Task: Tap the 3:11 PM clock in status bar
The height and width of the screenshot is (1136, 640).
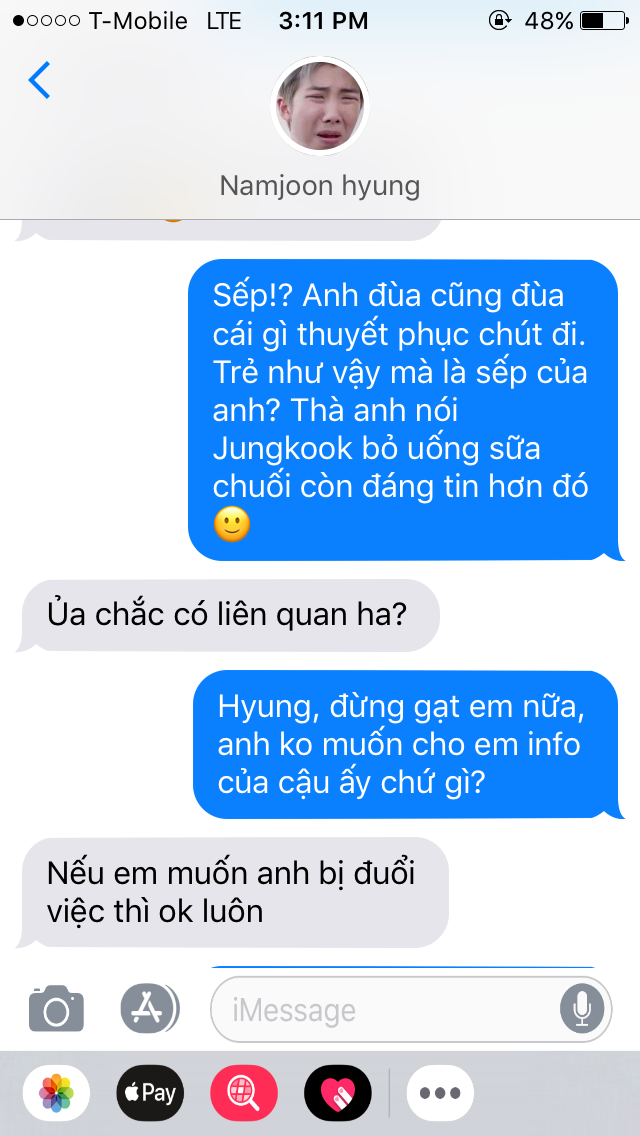Action: (x=323, y=21)
